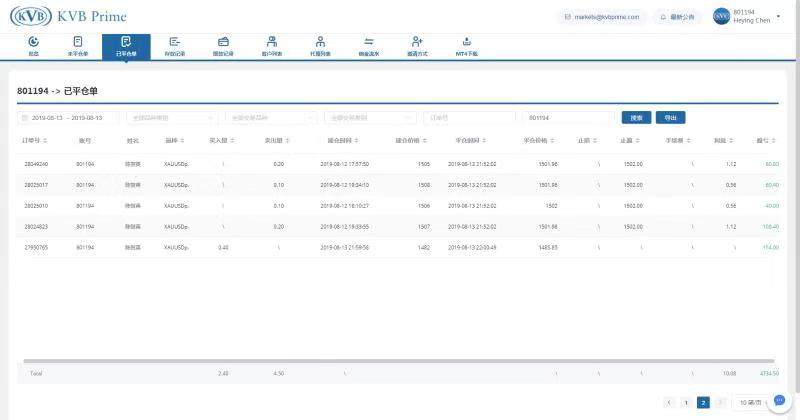The image size is (800, 420).
Task: Click the 导出 export button
Action: point(669,117)
